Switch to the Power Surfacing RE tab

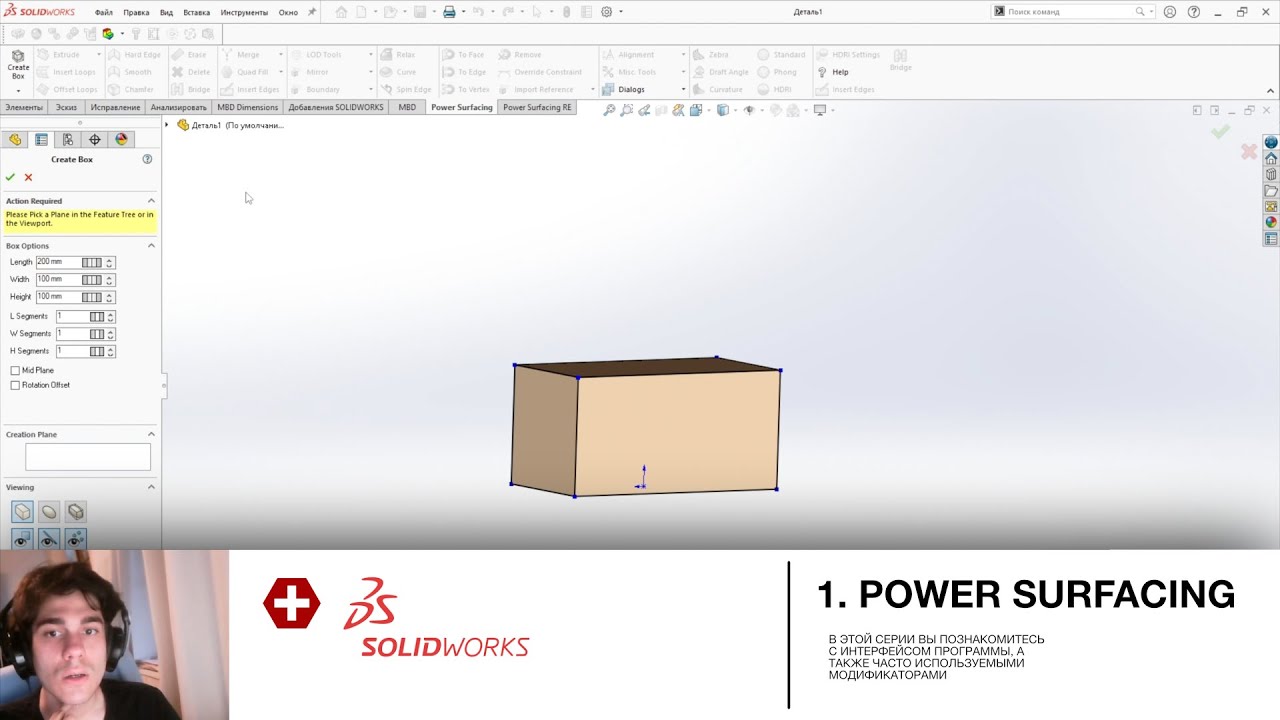[538, 107]
